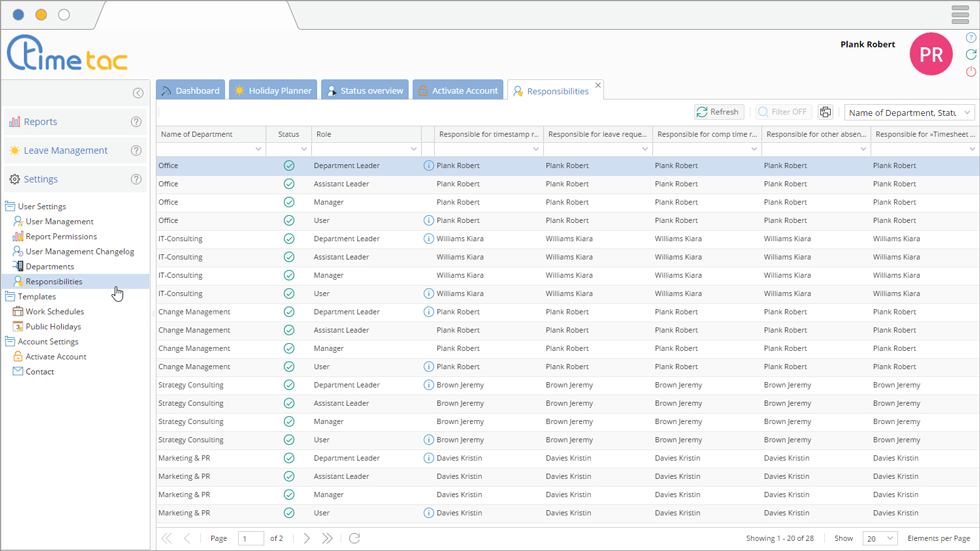Open help via the top-right question mark
This screenshot has height=551, width=980.
pyautogui.click(x=970, y=38)
